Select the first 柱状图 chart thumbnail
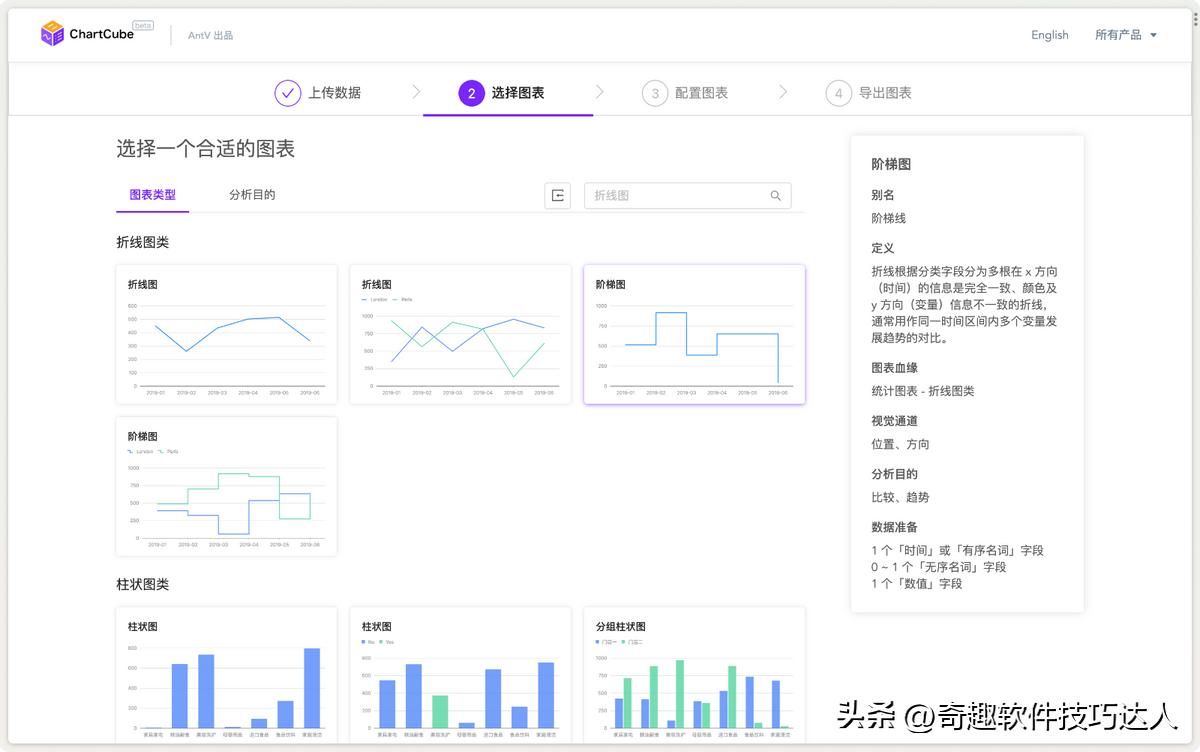 (226, 678)
